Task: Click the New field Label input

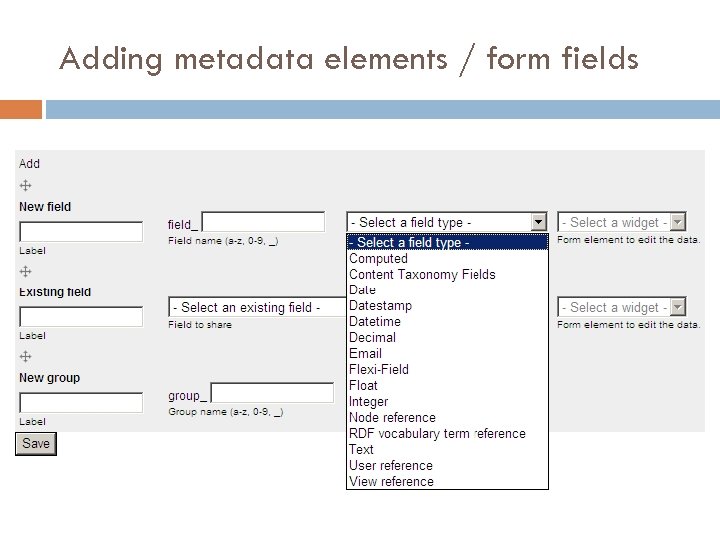Action: pos(81,232)
